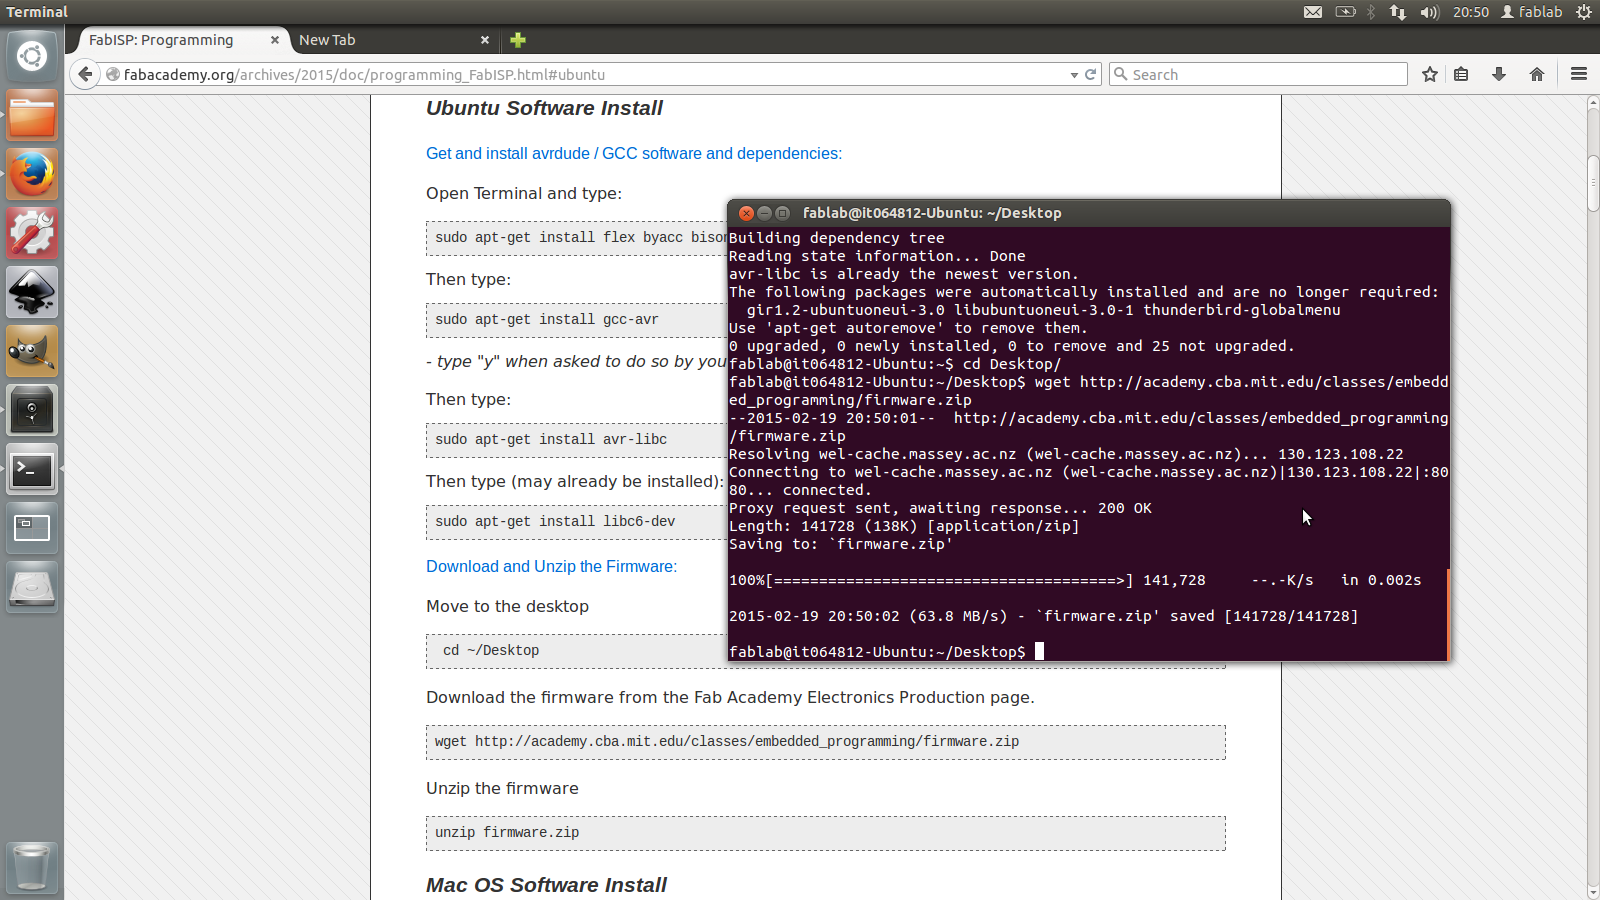
Task: Reload the current Firefox page
Action: 1091,74
